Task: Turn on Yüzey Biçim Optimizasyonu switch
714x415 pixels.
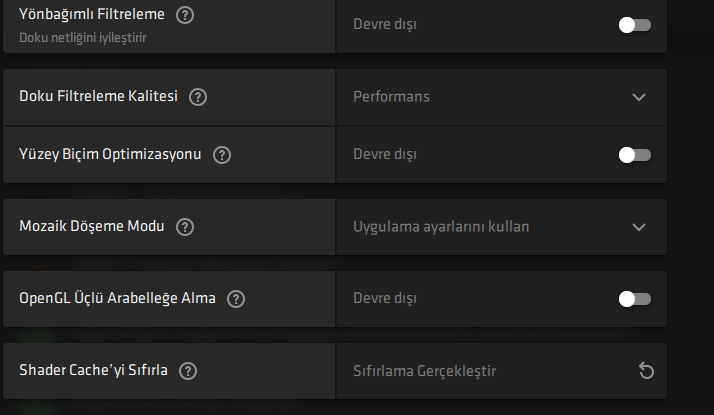Action: click(634, 155)
